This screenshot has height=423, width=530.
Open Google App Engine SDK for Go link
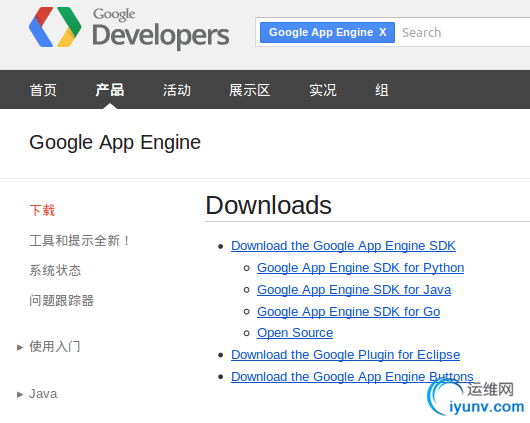pos(348,312)
